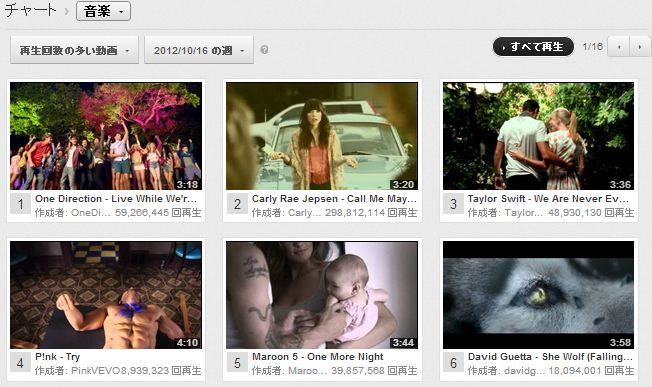Go to the previous chart page arrow
Viewport: 652px width, 387px height.
618,47
